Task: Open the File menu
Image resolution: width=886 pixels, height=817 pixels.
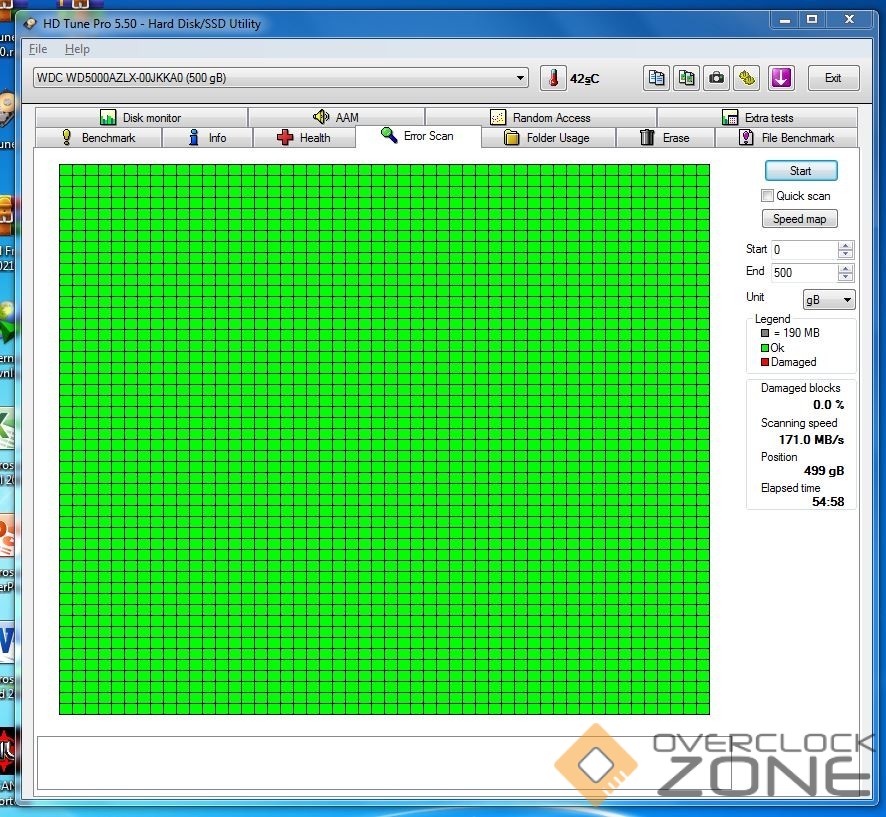Action: pos(38,49)
